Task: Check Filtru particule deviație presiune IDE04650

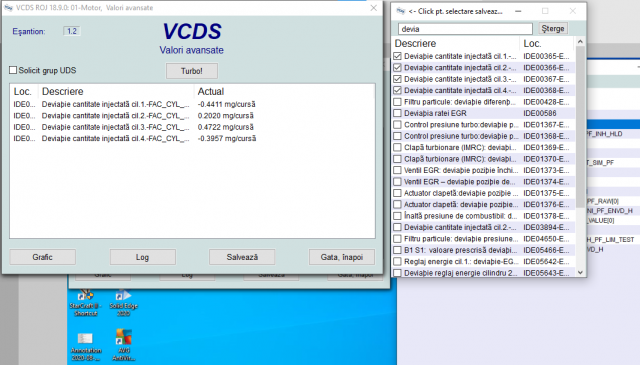Action: pos(397,239)
